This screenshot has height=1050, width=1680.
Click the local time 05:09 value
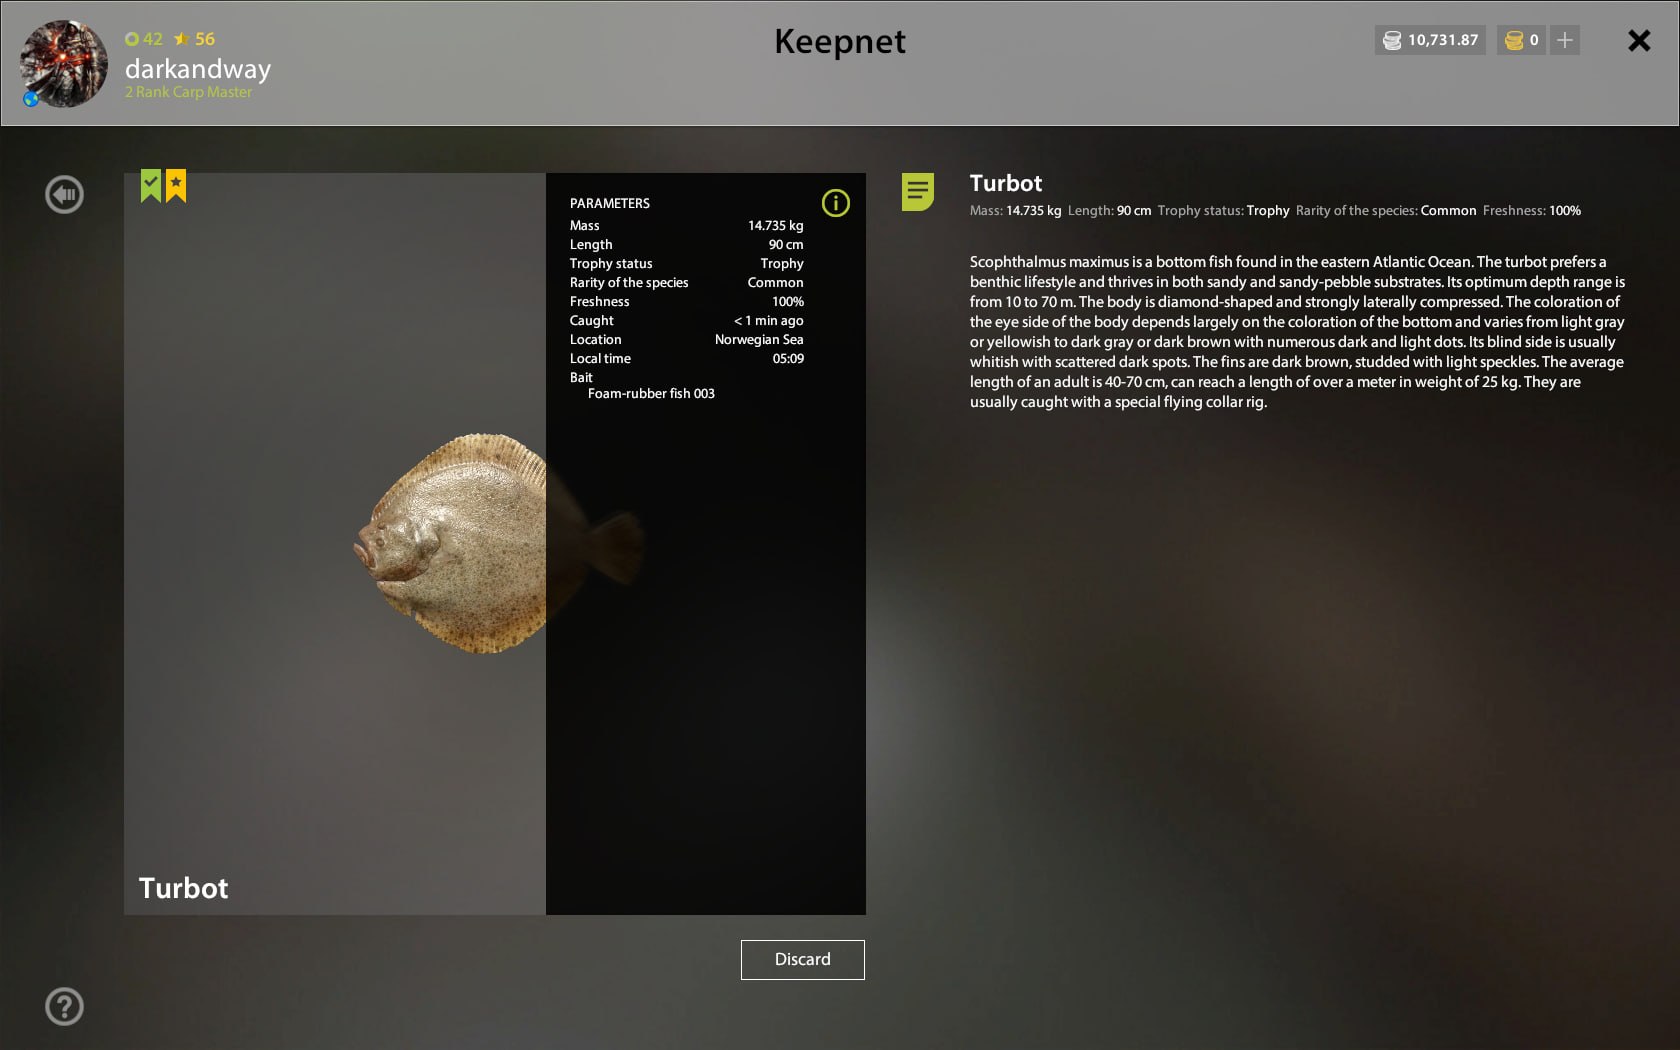coord(788,358)
